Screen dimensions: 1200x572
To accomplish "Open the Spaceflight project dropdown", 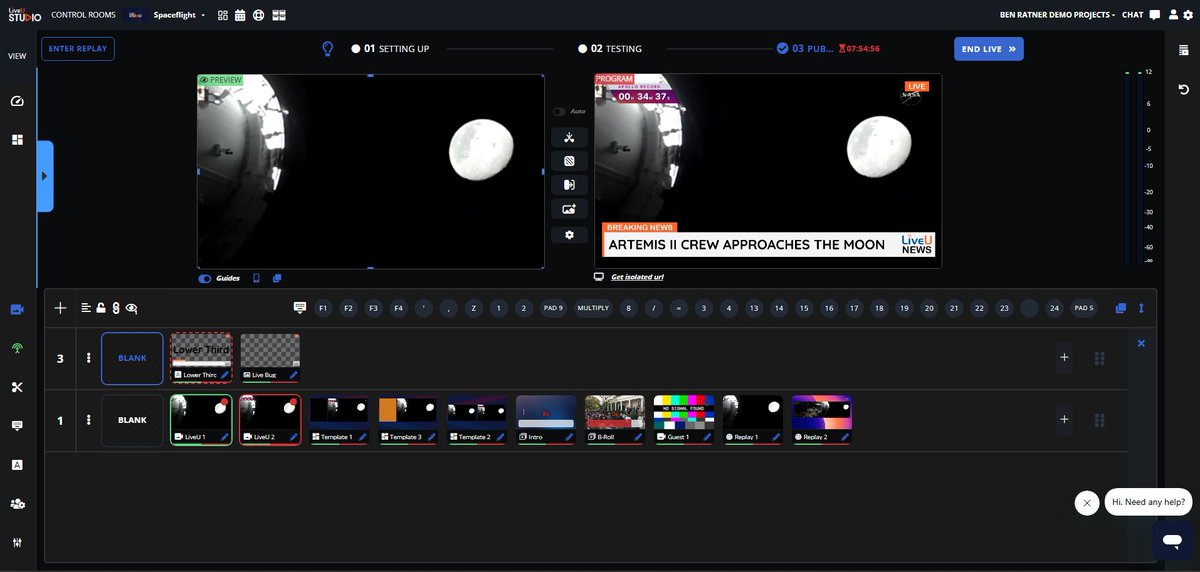I will click(x=180, y=15).
